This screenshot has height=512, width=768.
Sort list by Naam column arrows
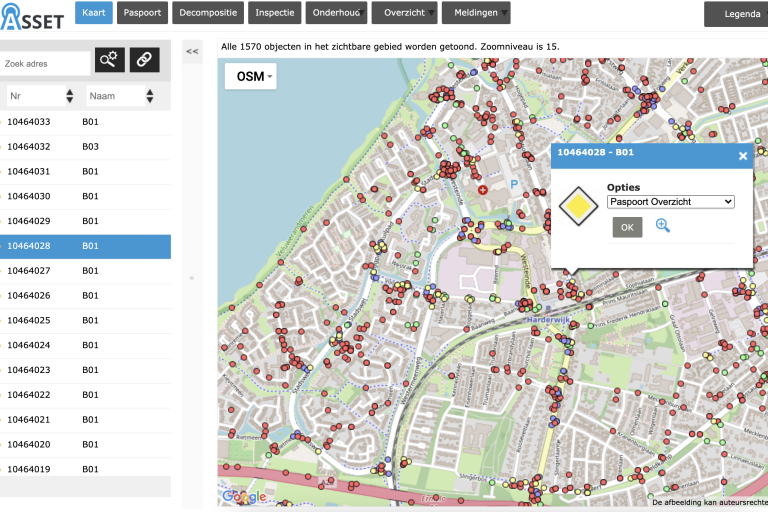[149, 96]
